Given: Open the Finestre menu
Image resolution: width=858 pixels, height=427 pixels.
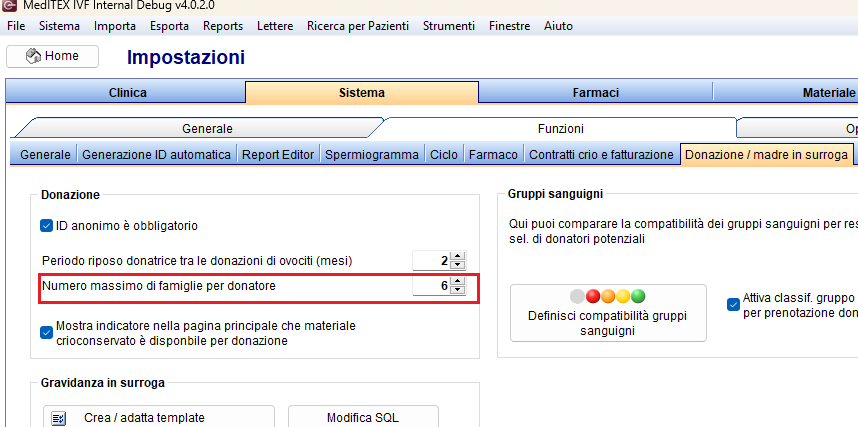Looking at the screenshot, I should (509, 26).
